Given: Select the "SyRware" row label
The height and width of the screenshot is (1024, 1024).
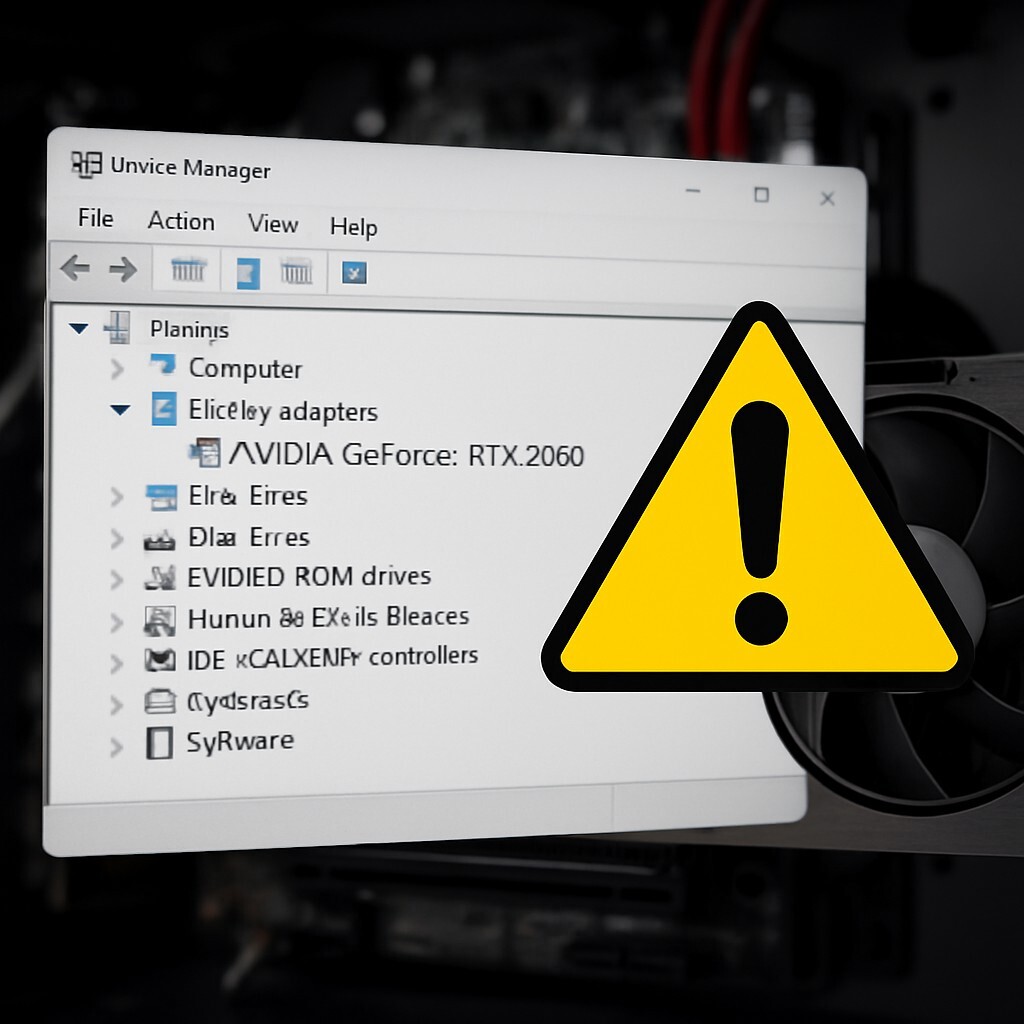Looking at the screenshot, I should [x=240, y=742].
